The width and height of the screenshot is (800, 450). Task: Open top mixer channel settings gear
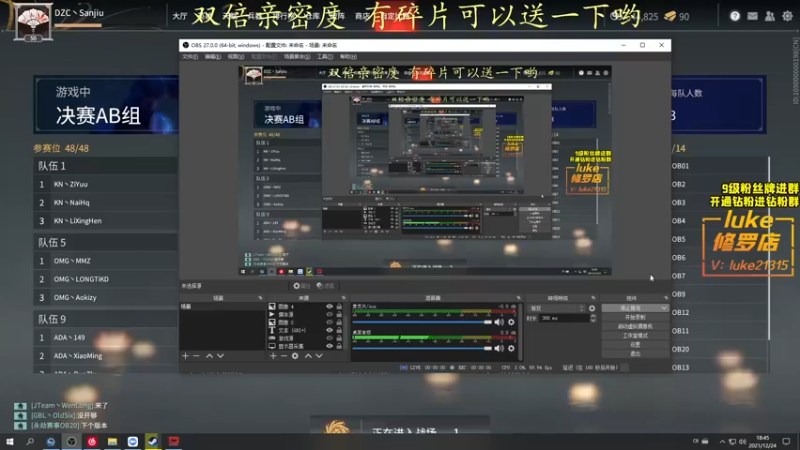(x=511, y=322)
